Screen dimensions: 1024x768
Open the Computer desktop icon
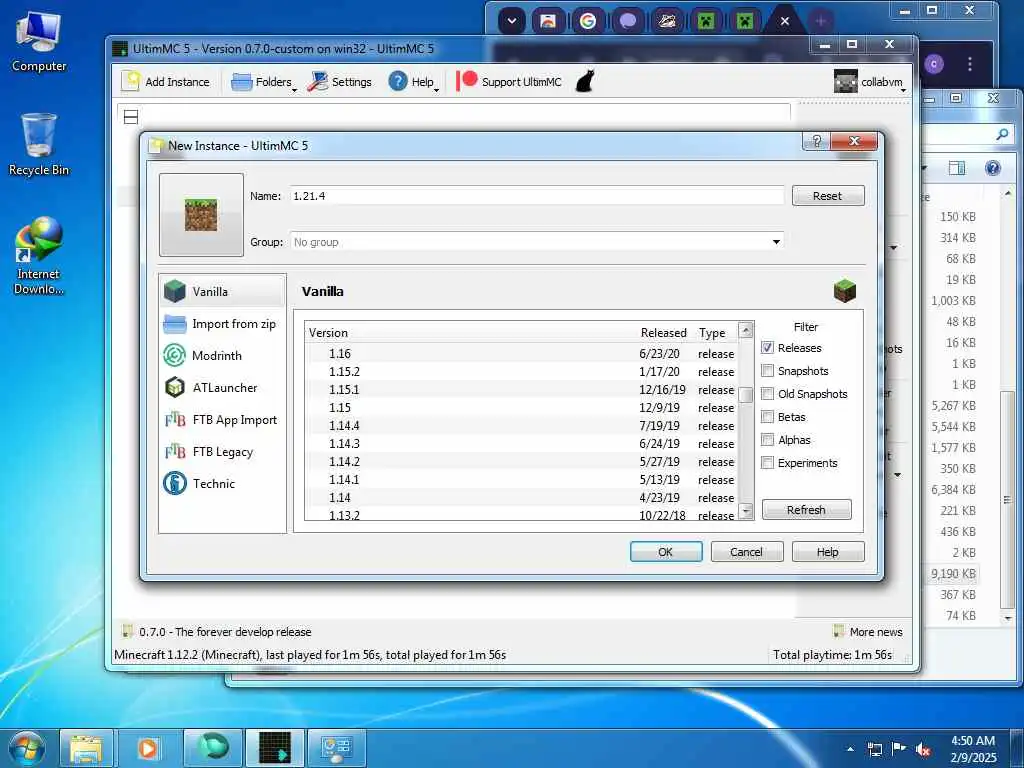point(39,42)
